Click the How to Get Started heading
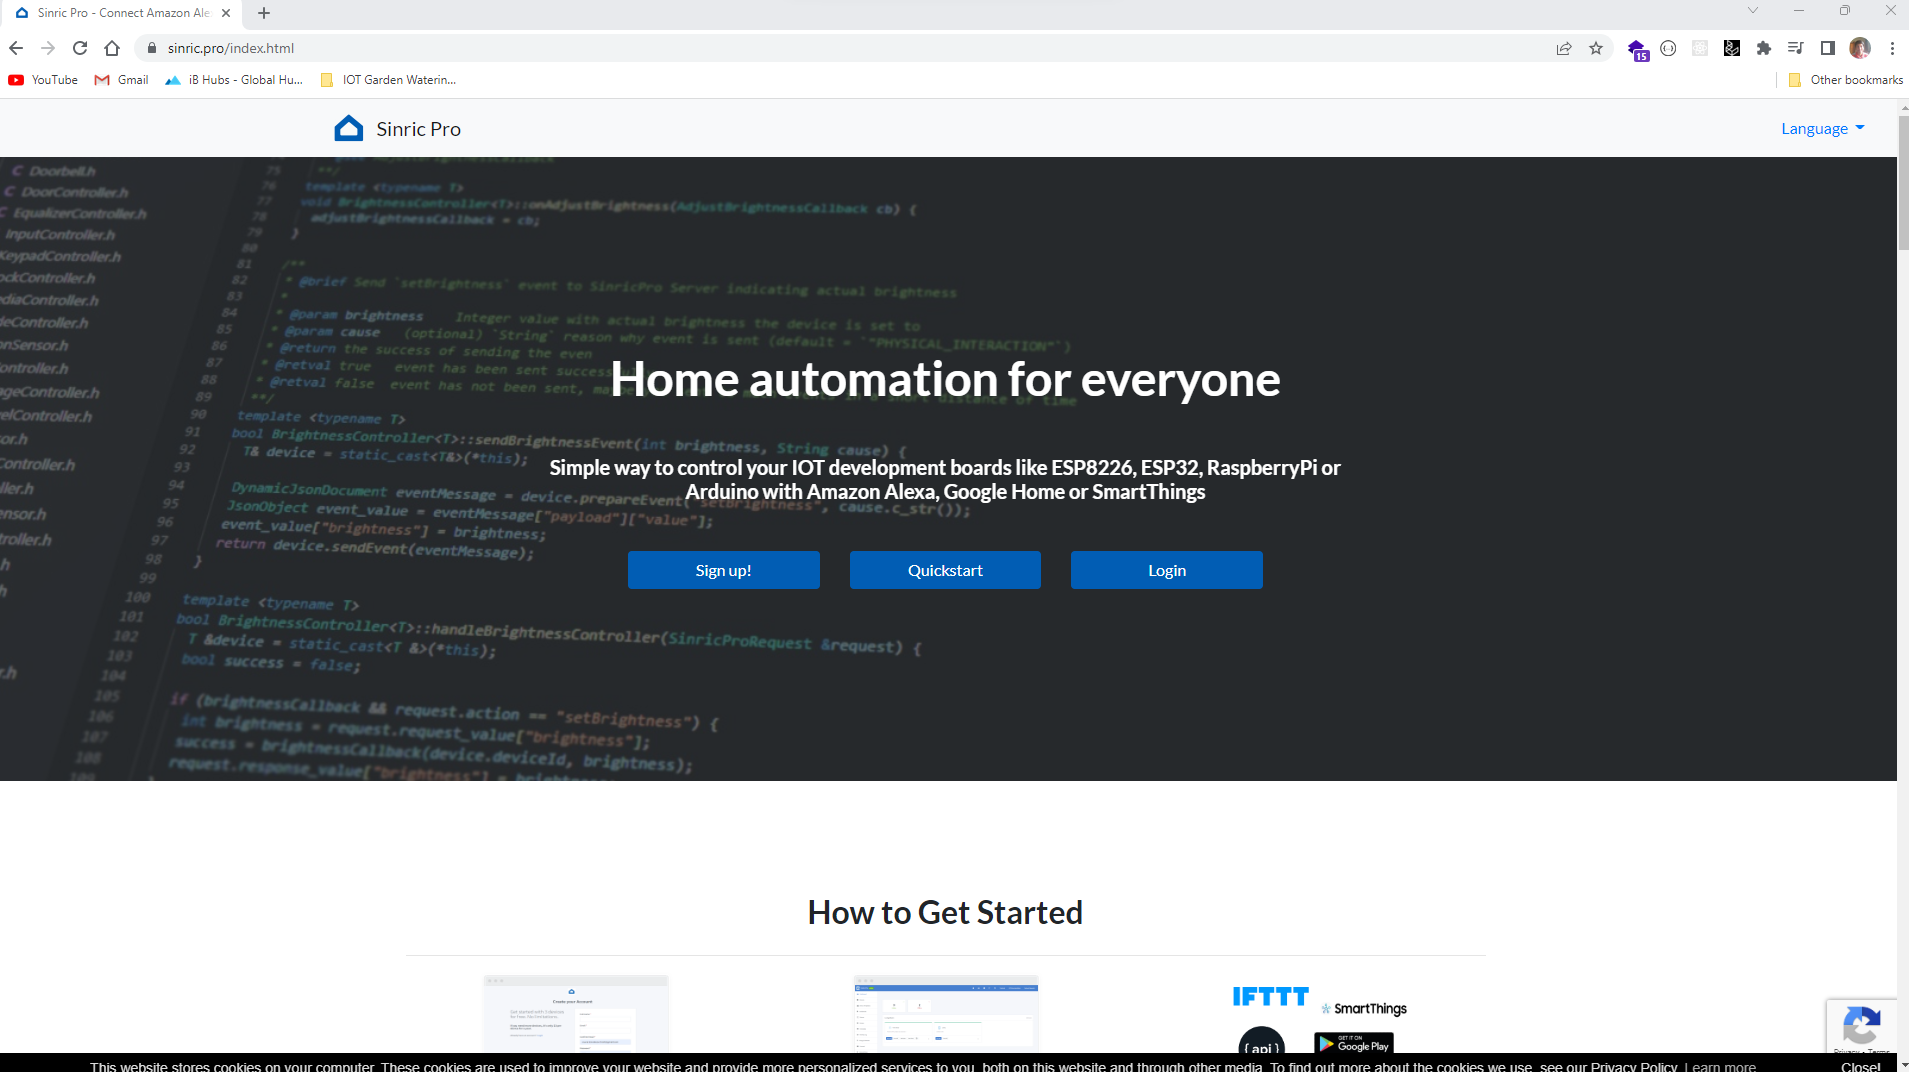 coord(945,912)
